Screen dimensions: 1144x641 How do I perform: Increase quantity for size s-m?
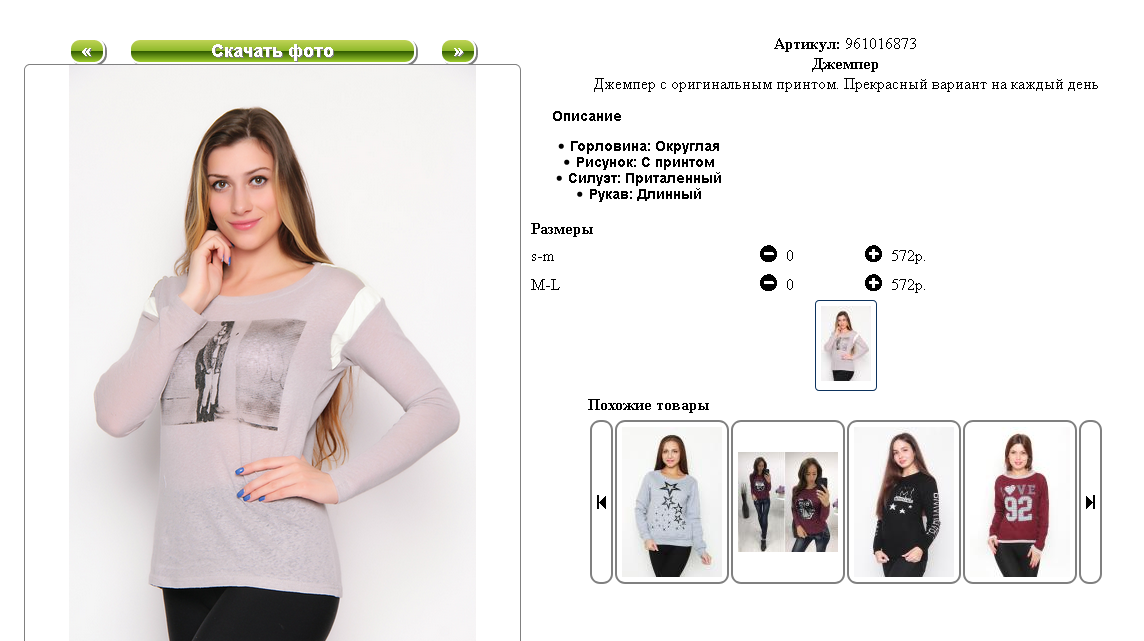(873, 254)
